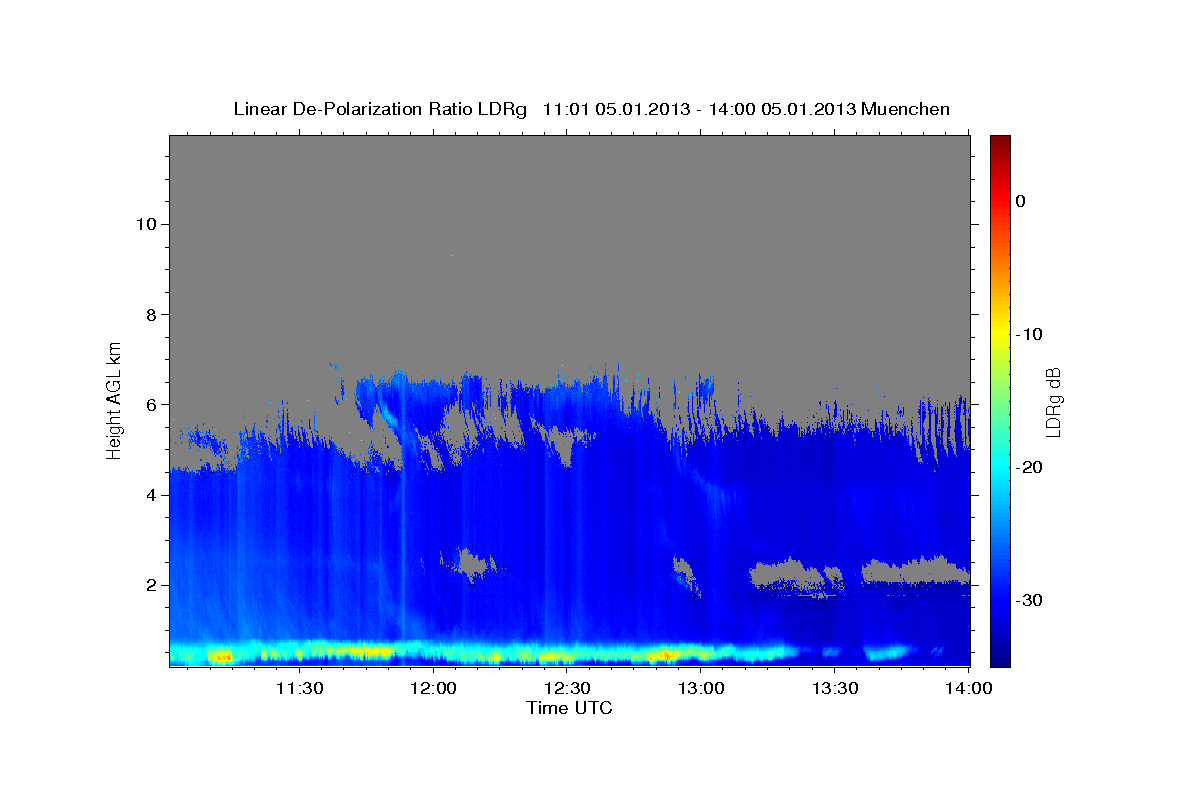
Task: Click the colorbar value -30 label
Action: [x=1029, y=600]
